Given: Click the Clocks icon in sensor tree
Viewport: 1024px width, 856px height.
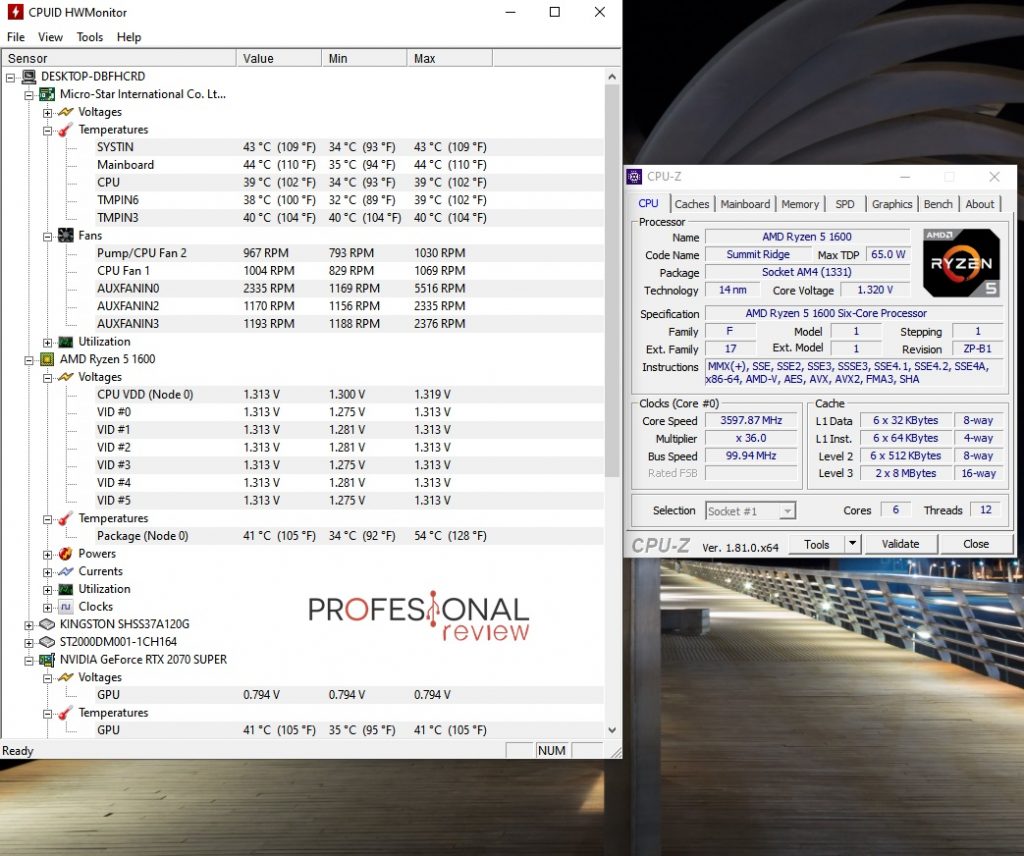Looking at the screenshot, I should [65, 607].
